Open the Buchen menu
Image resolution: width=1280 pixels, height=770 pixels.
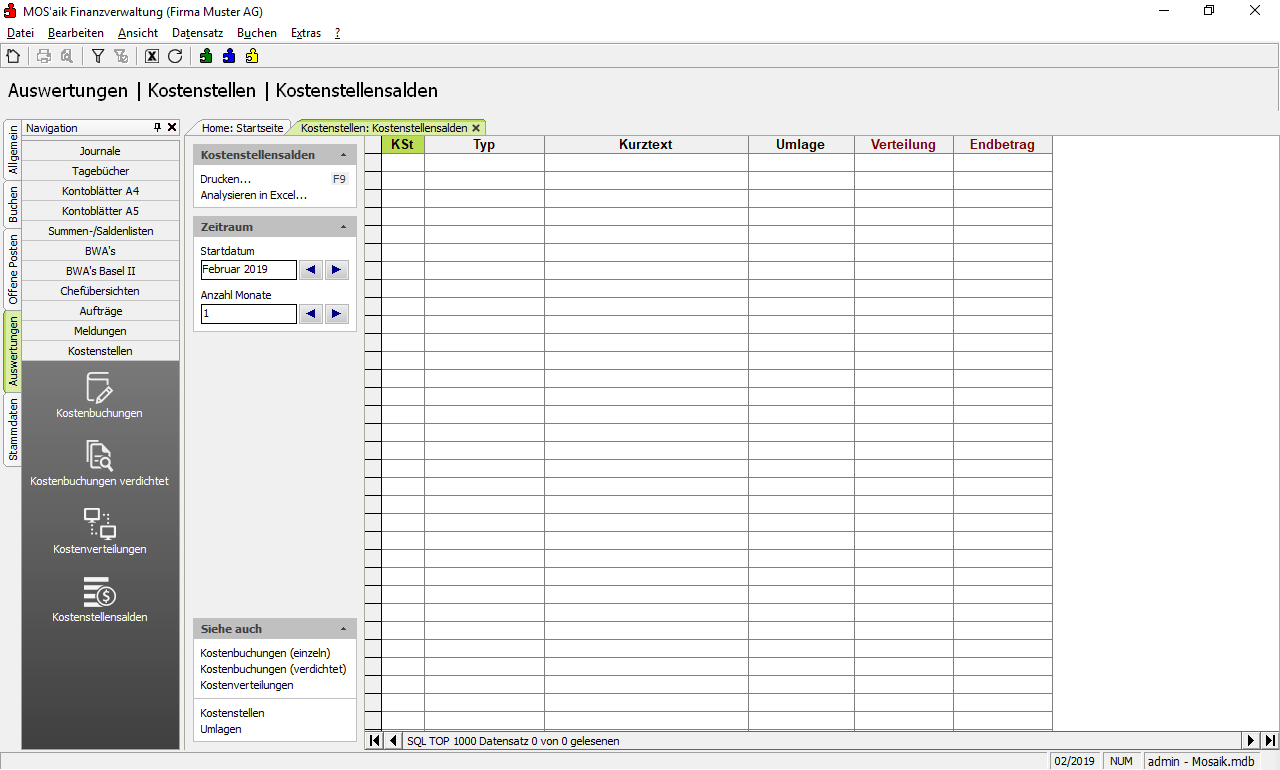point(256,33)
